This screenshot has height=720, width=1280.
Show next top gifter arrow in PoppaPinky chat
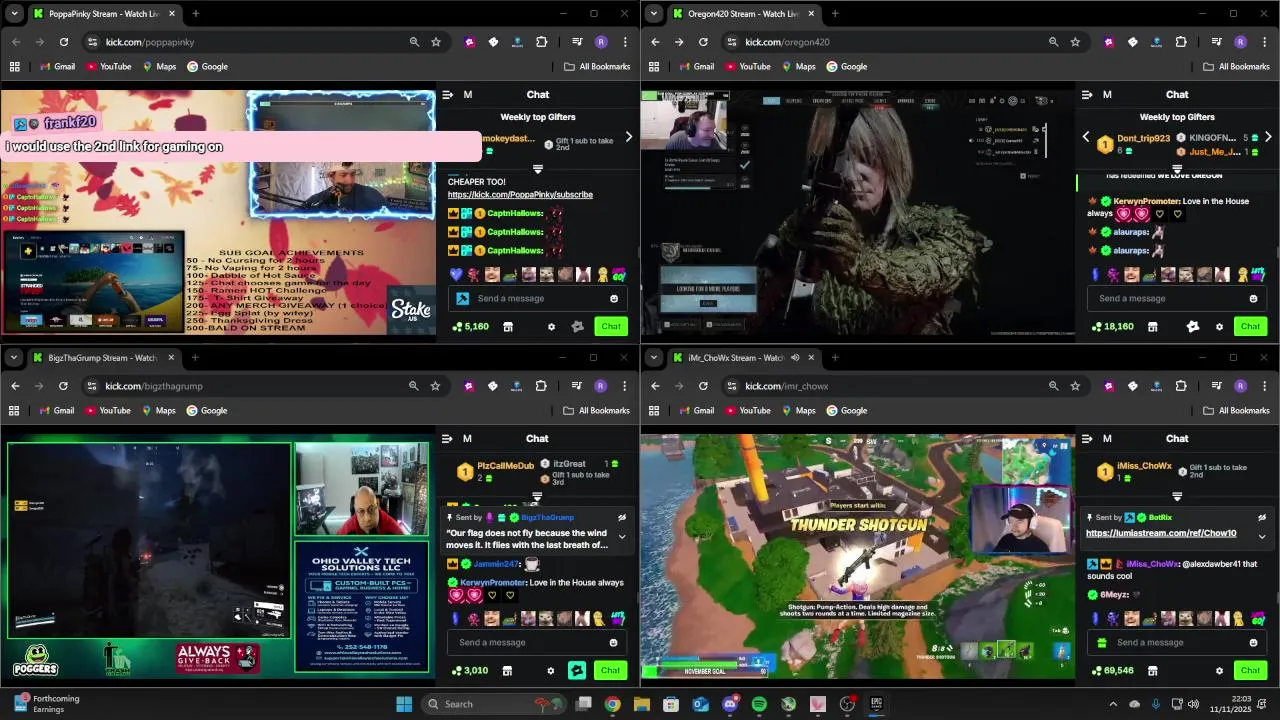click(x=628, y=137)
